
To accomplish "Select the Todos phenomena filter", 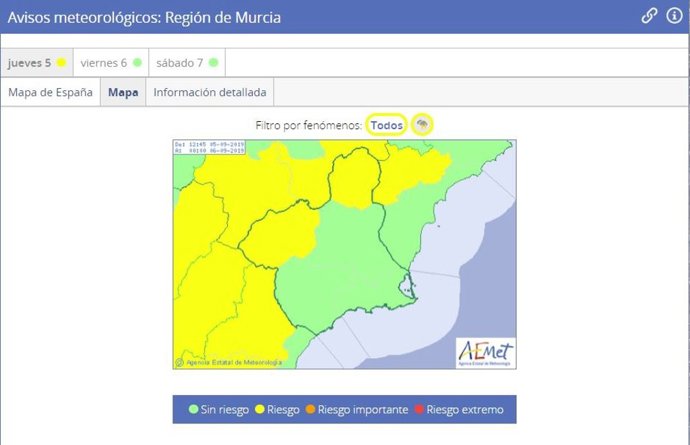I will 386,125.
